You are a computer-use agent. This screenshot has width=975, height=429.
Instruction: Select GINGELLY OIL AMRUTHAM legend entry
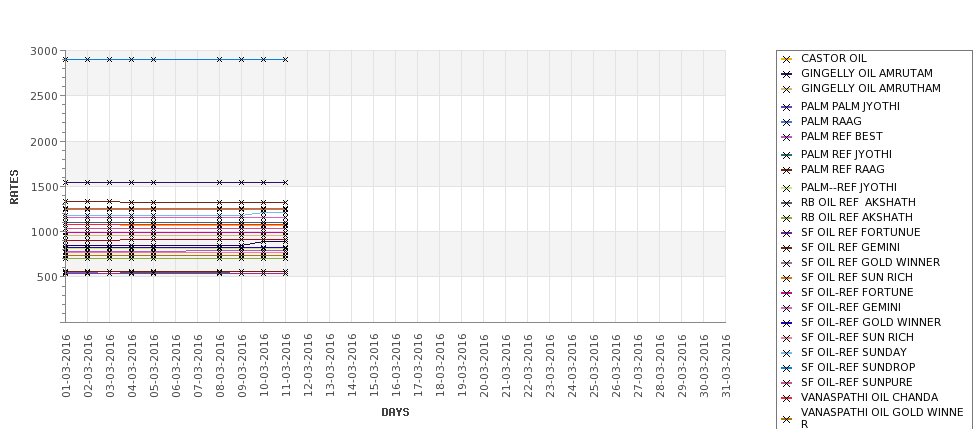click(x=871, y=88)
